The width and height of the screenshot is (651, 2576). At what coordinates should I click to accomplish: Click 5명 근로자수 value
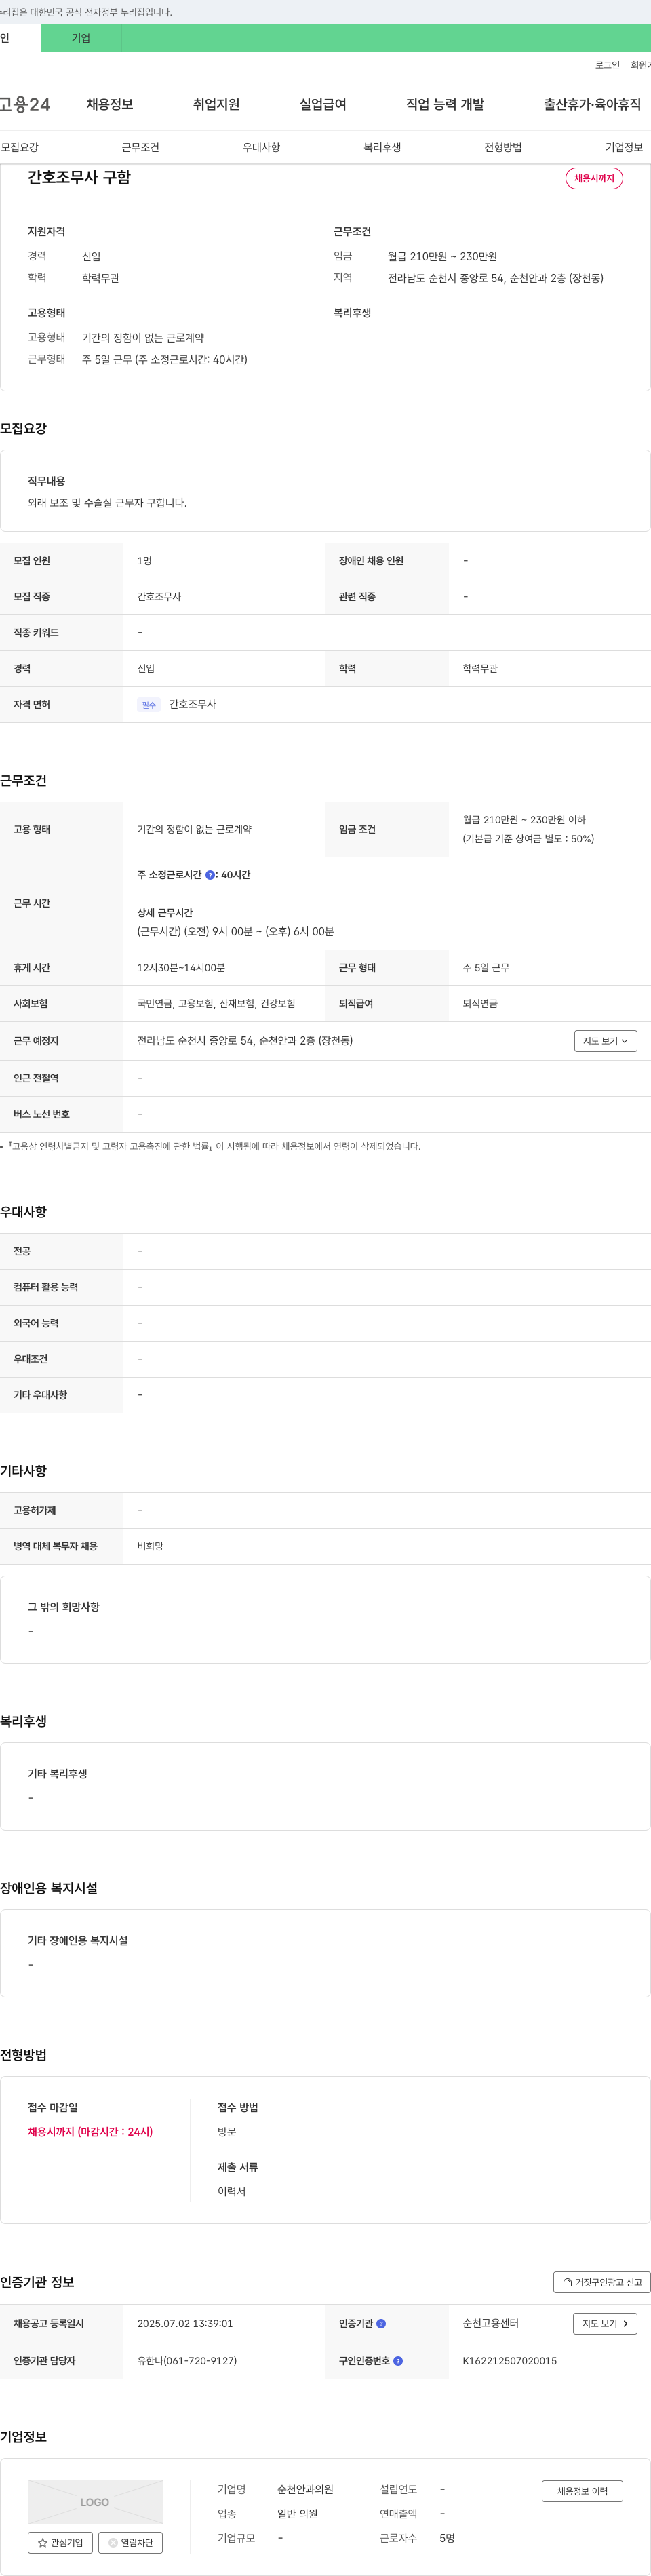447,2538
